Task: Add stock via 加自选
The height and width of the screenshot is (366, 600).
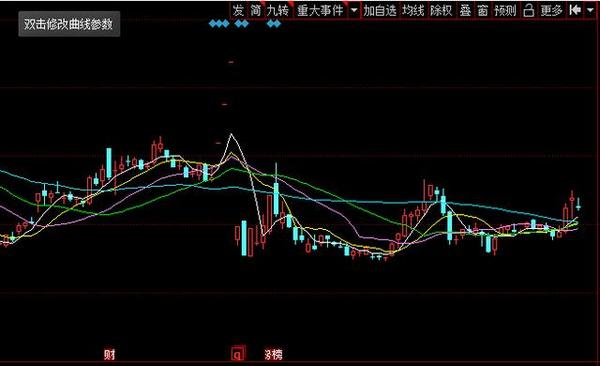Action: pyautogui.click(x=380, y=10)
